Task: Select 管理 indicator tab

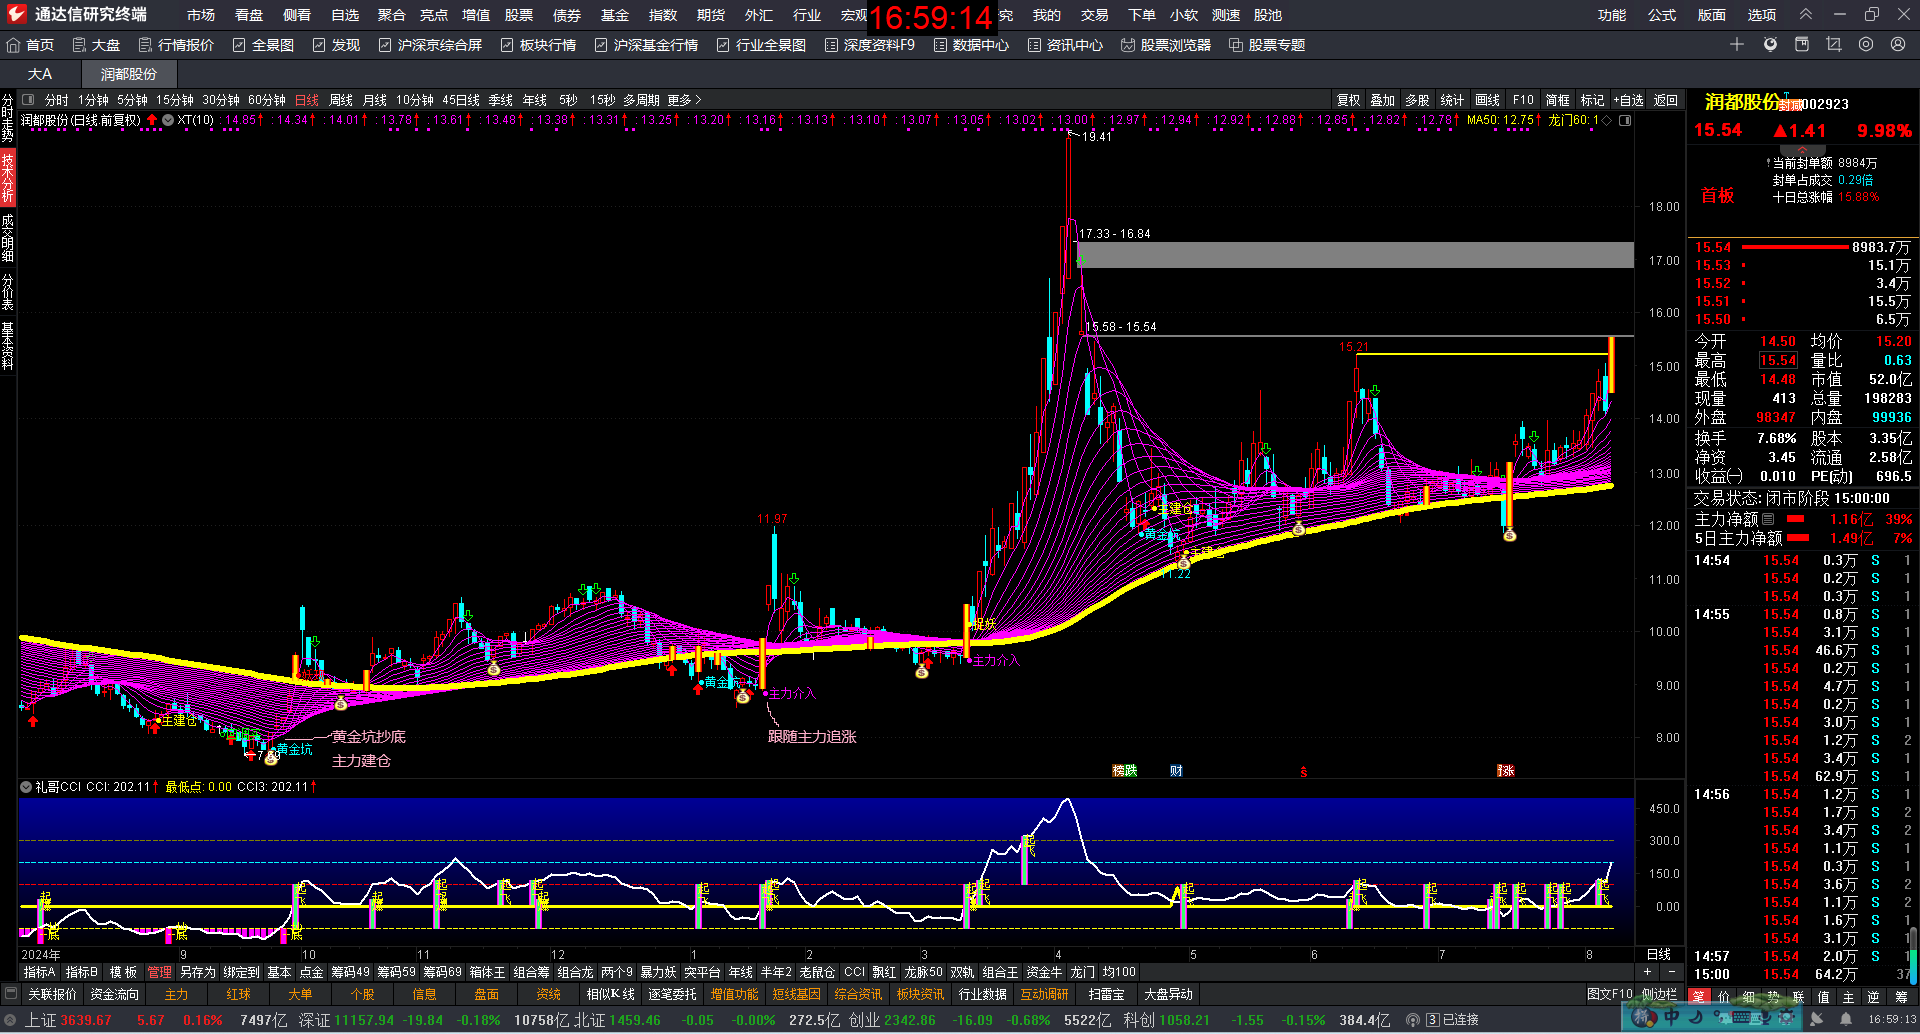Action: tap(159, 972)
